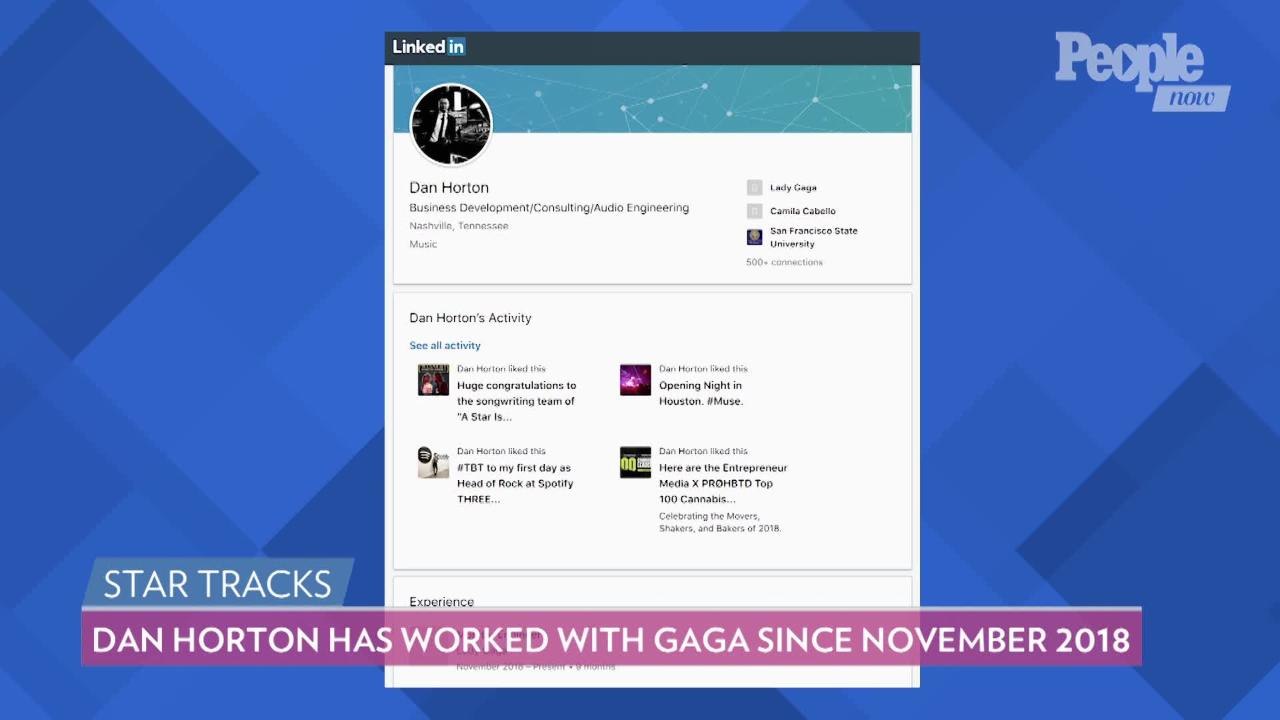Viewport: 1280px width, 720px height.
Task: Click the Nashville, Tennessee location text
Action: 459,226
